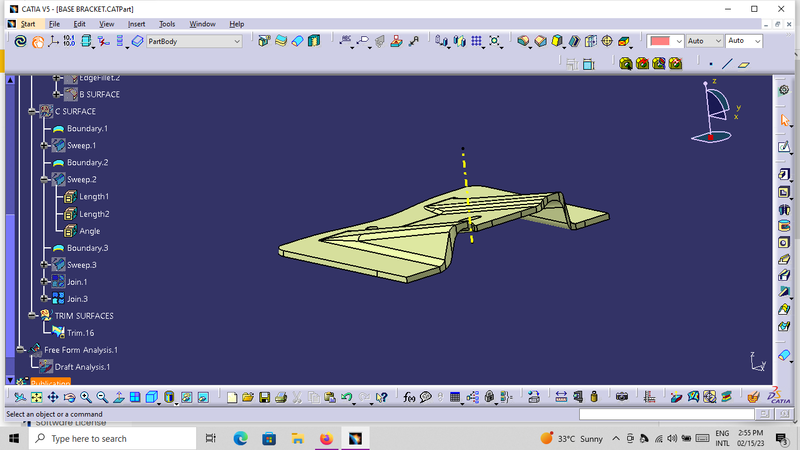Click the Measure Between icon
Viewport: 800px width, 450px height.
click(x=561, y=397)
